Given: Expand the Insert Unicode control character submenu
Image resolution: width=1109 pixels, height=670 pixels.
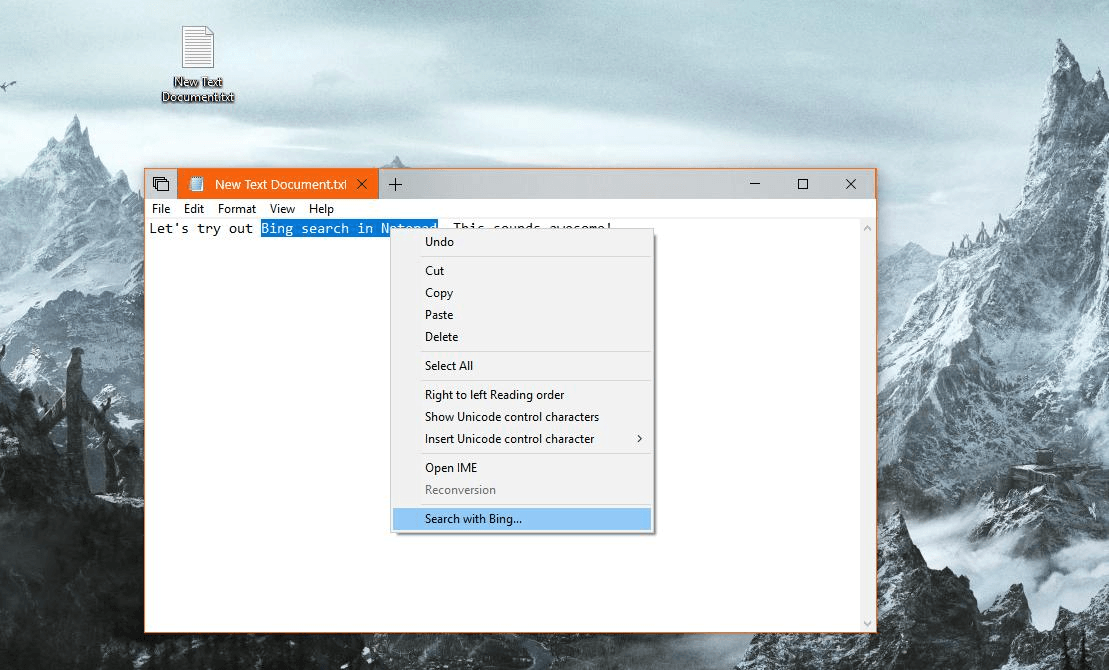Looking at the screenshot, I should [x=522, y=439].
